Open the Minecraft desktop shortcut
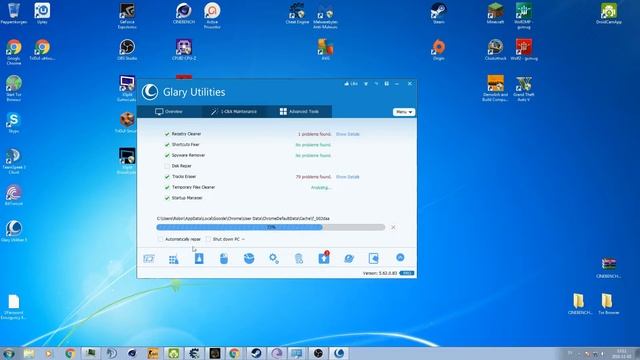 click(496, 13)
